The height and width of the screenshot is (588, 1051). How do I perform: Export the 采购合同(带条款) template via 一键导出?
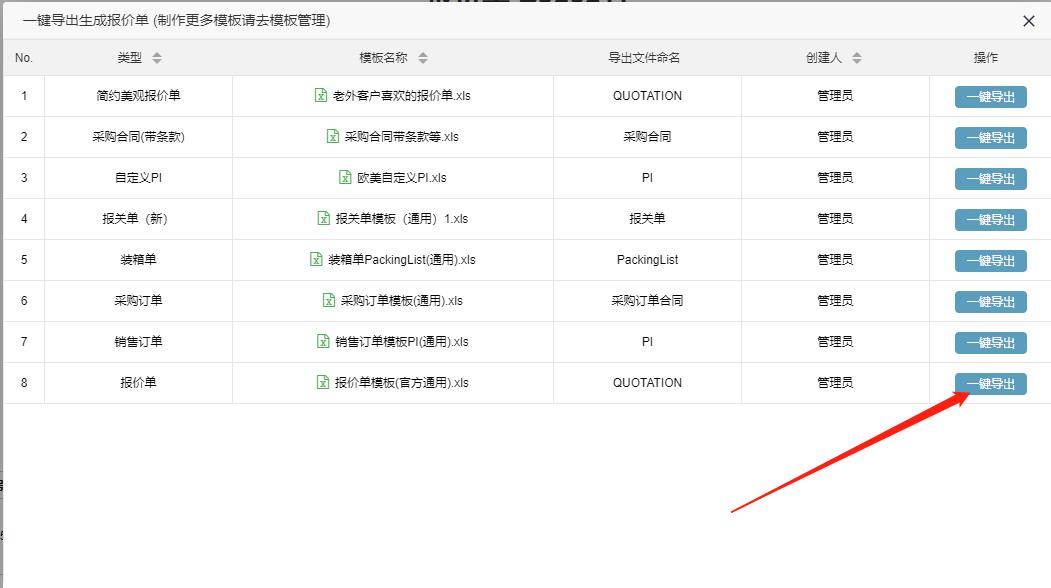(990, 137)
